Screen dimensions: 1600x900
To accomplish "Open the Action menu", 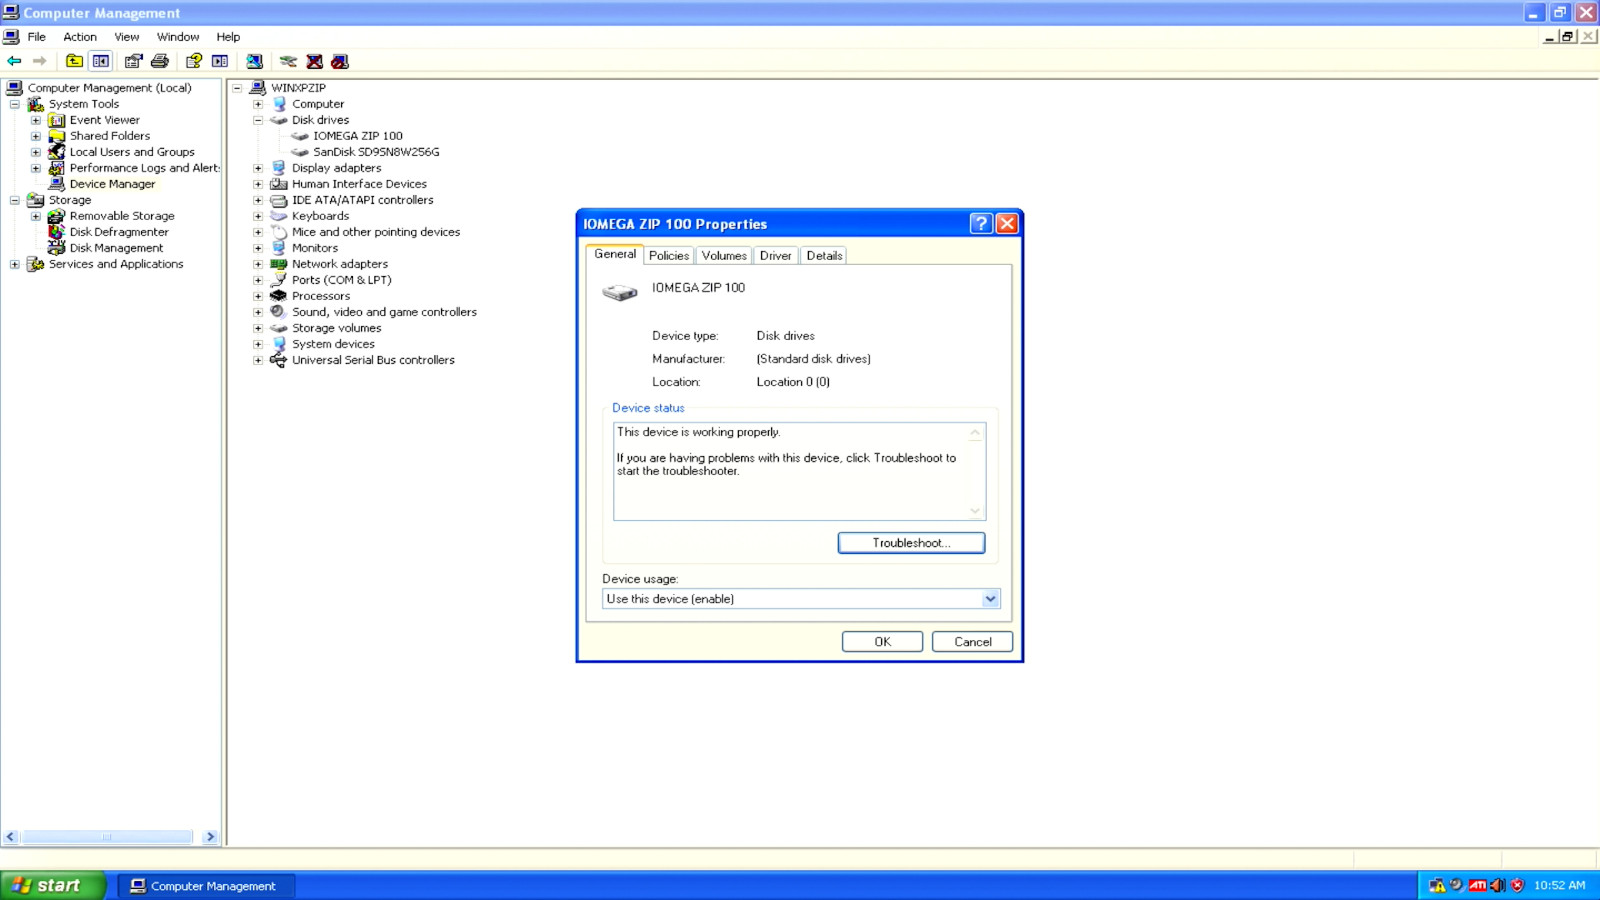I will click(x=80, y=37).
